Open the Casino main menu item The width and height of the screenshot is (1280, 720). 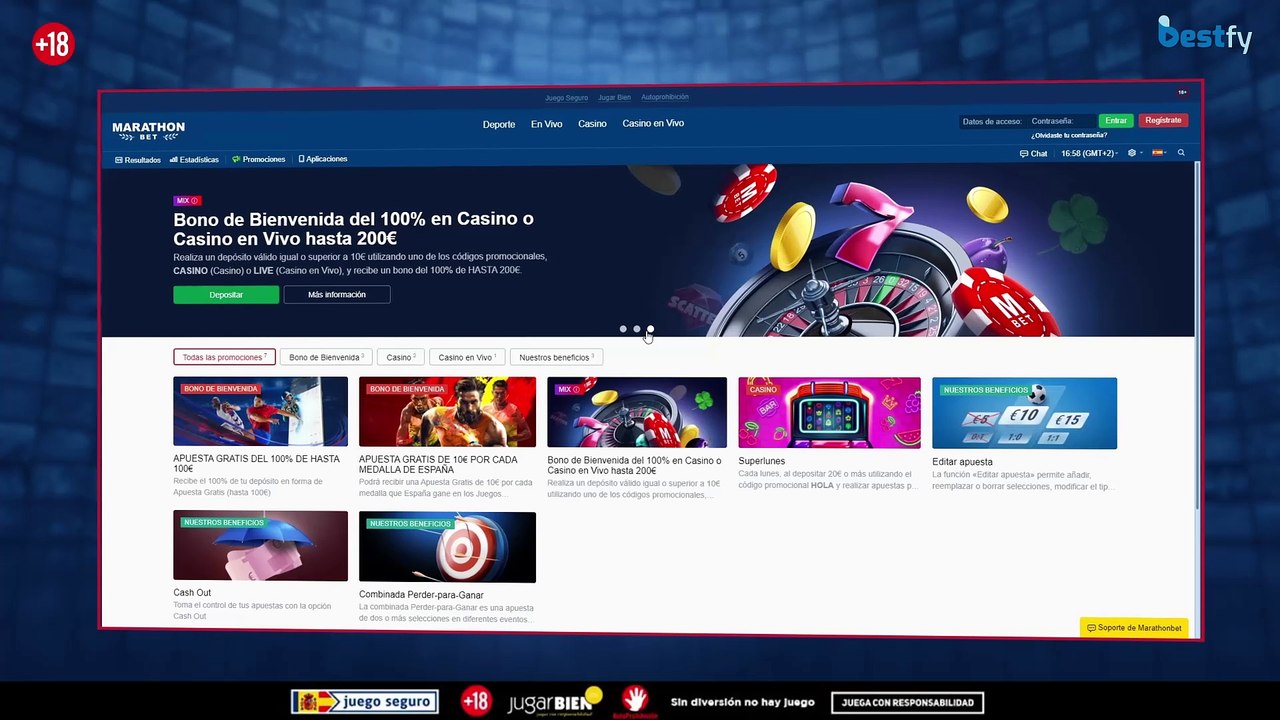592,124
